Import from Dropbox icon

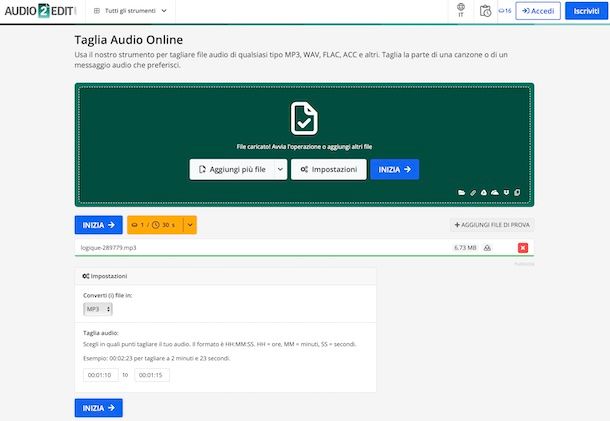(506, 193)
